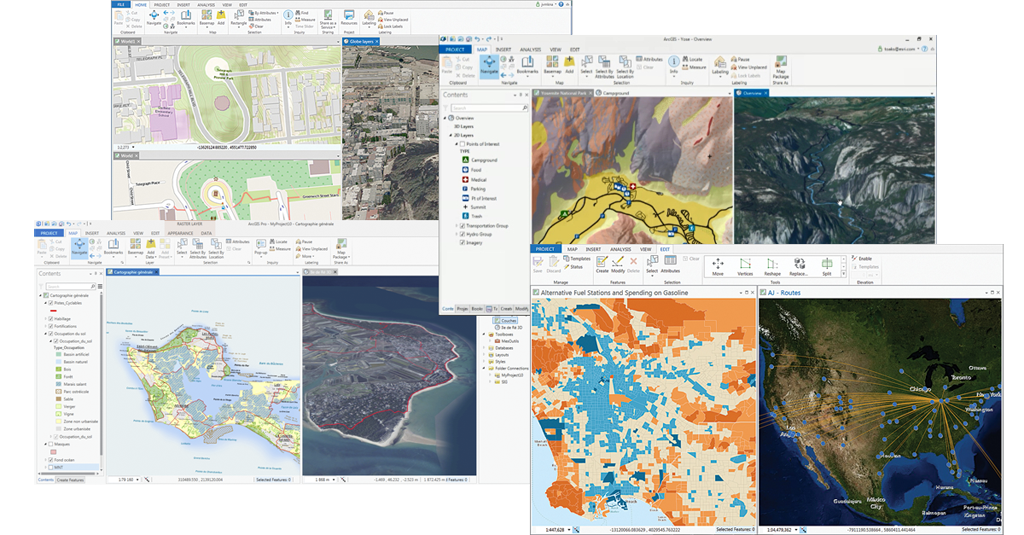Check the Points of Interest layer checkbox
This screenshot has width=1024, height=535.
coord(460,144)
